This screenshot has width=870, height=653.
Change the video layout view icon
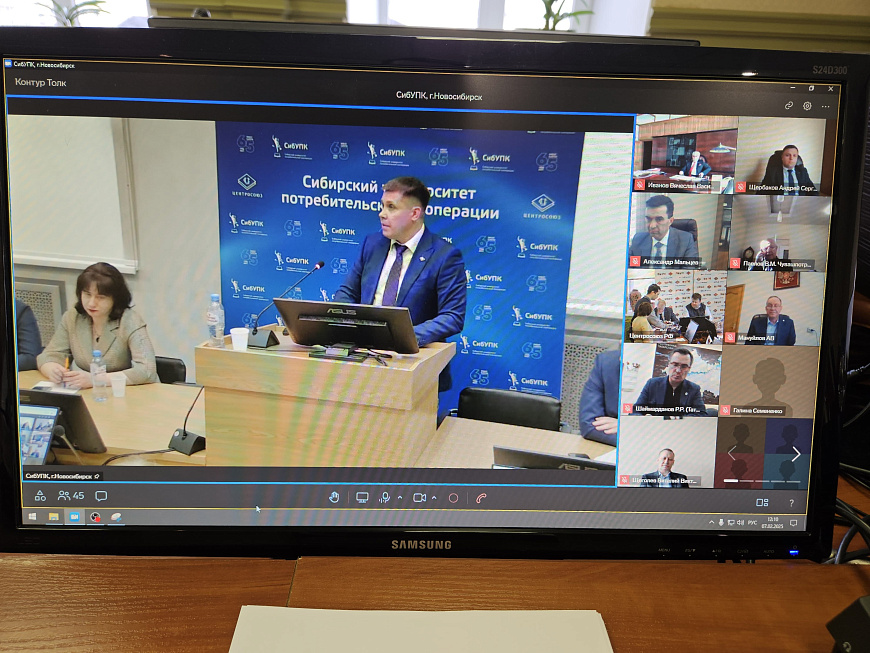(x=762, y=502)
